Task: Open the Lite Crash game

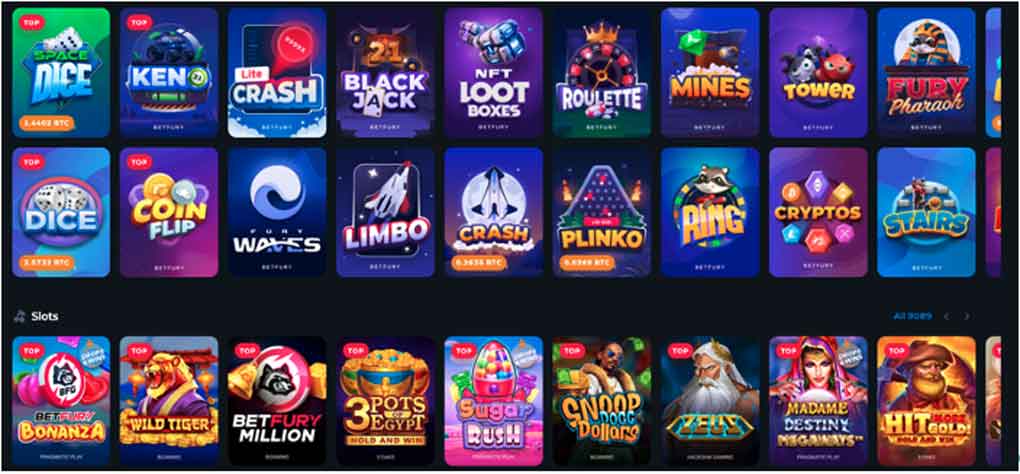Action: [277, 72]
